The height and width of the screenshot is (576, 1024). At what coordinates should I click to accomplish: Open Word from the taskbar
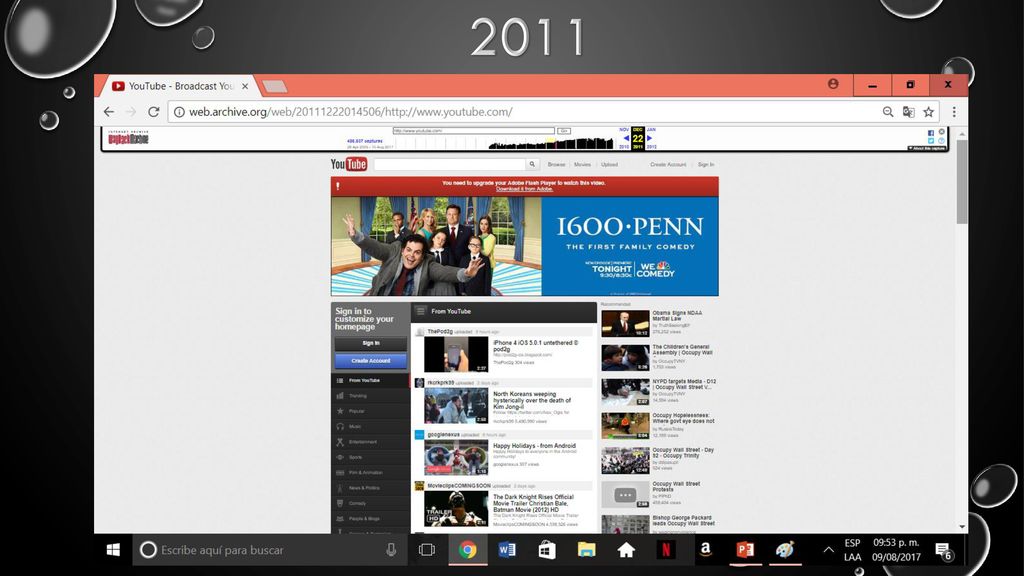pos(507,550)
